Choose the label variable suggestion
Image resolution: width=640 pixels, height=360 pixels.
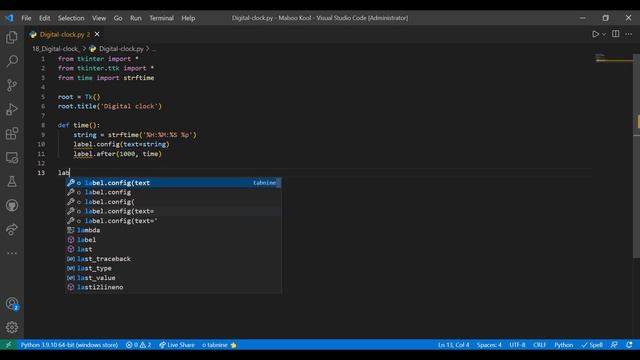click(x=173, y=240)
